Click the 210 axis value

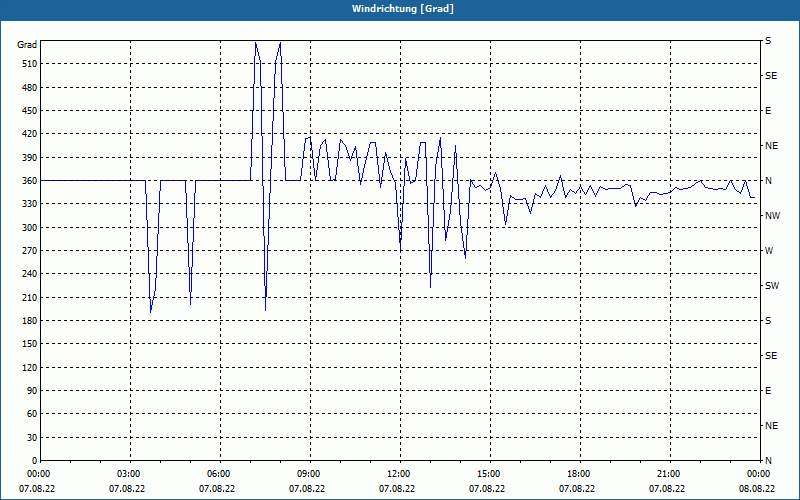pos(30,297)
